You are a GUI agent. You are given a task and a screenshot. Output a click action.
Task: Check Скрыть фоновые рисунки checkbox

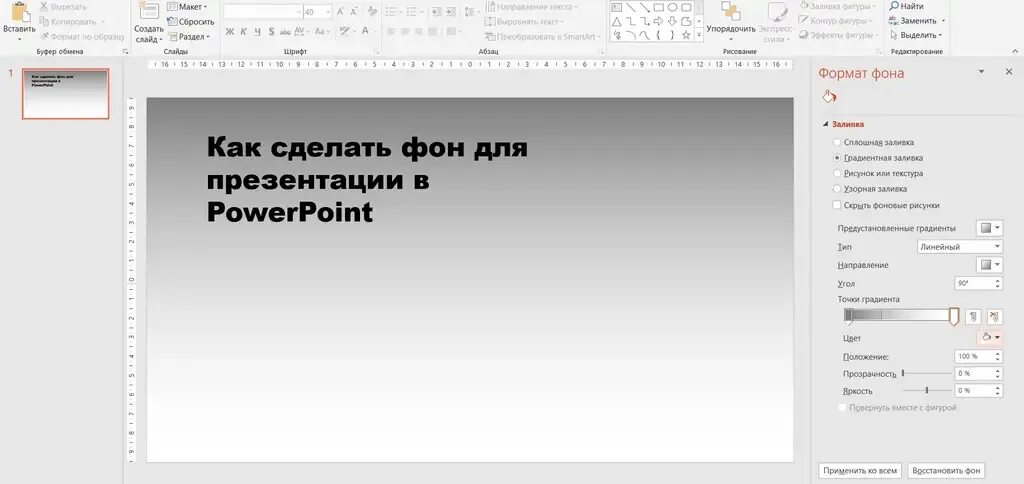pos(837,205)
